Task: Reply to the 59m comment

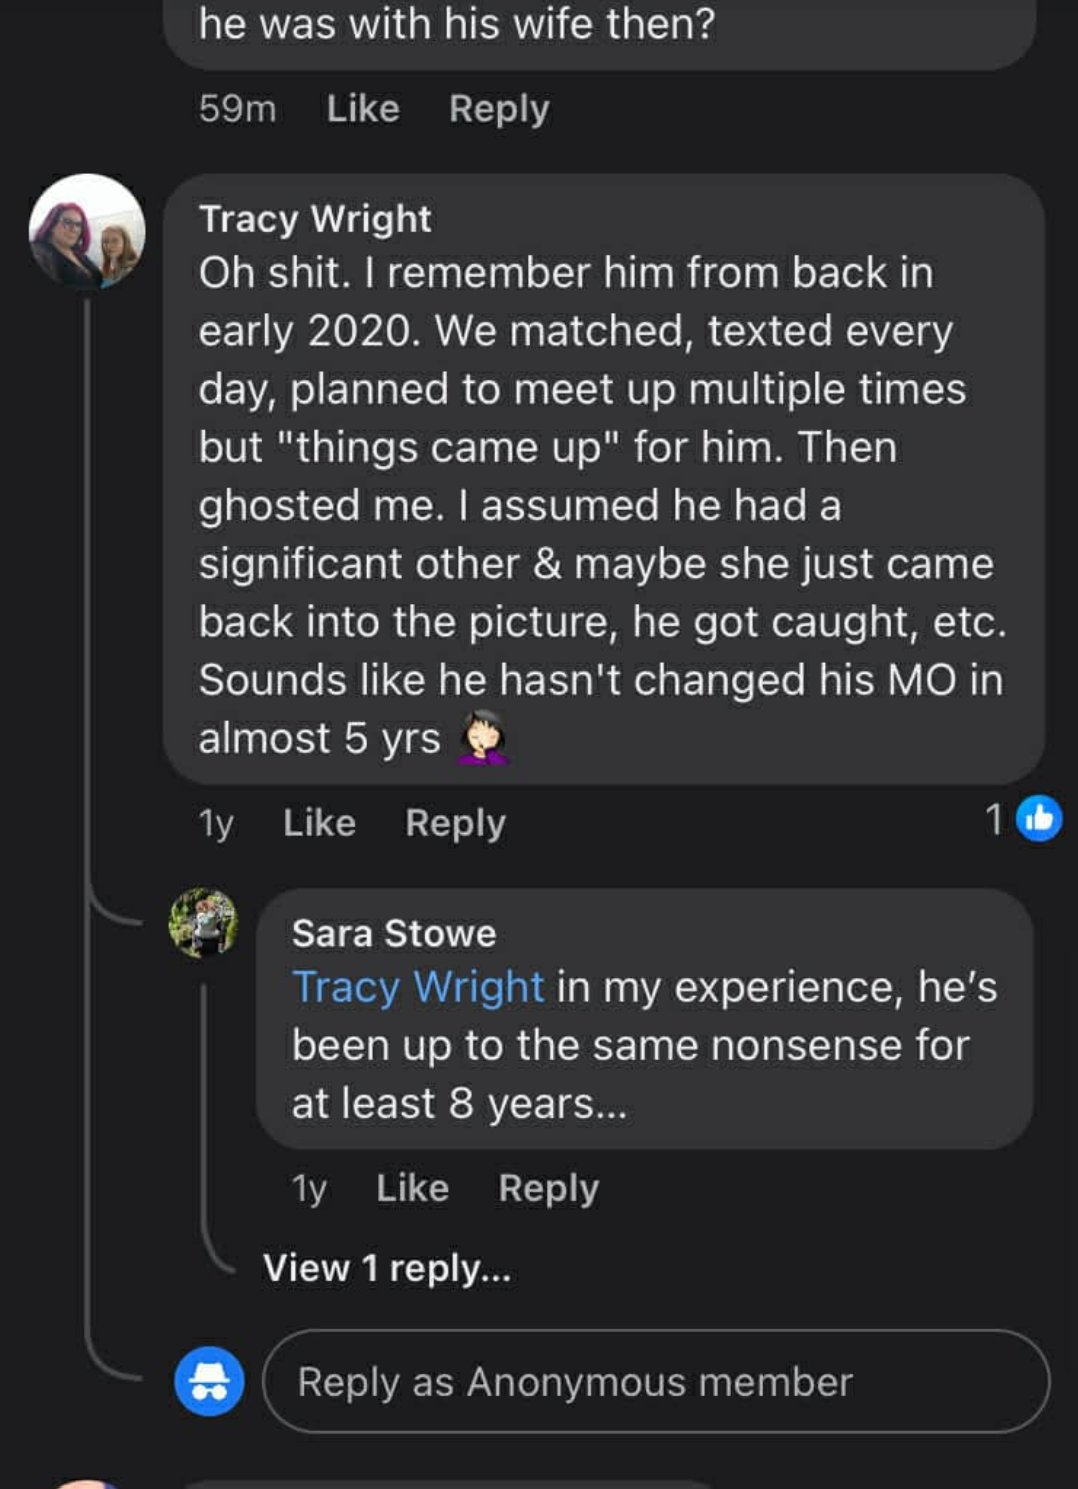Action: pos(499,109)
